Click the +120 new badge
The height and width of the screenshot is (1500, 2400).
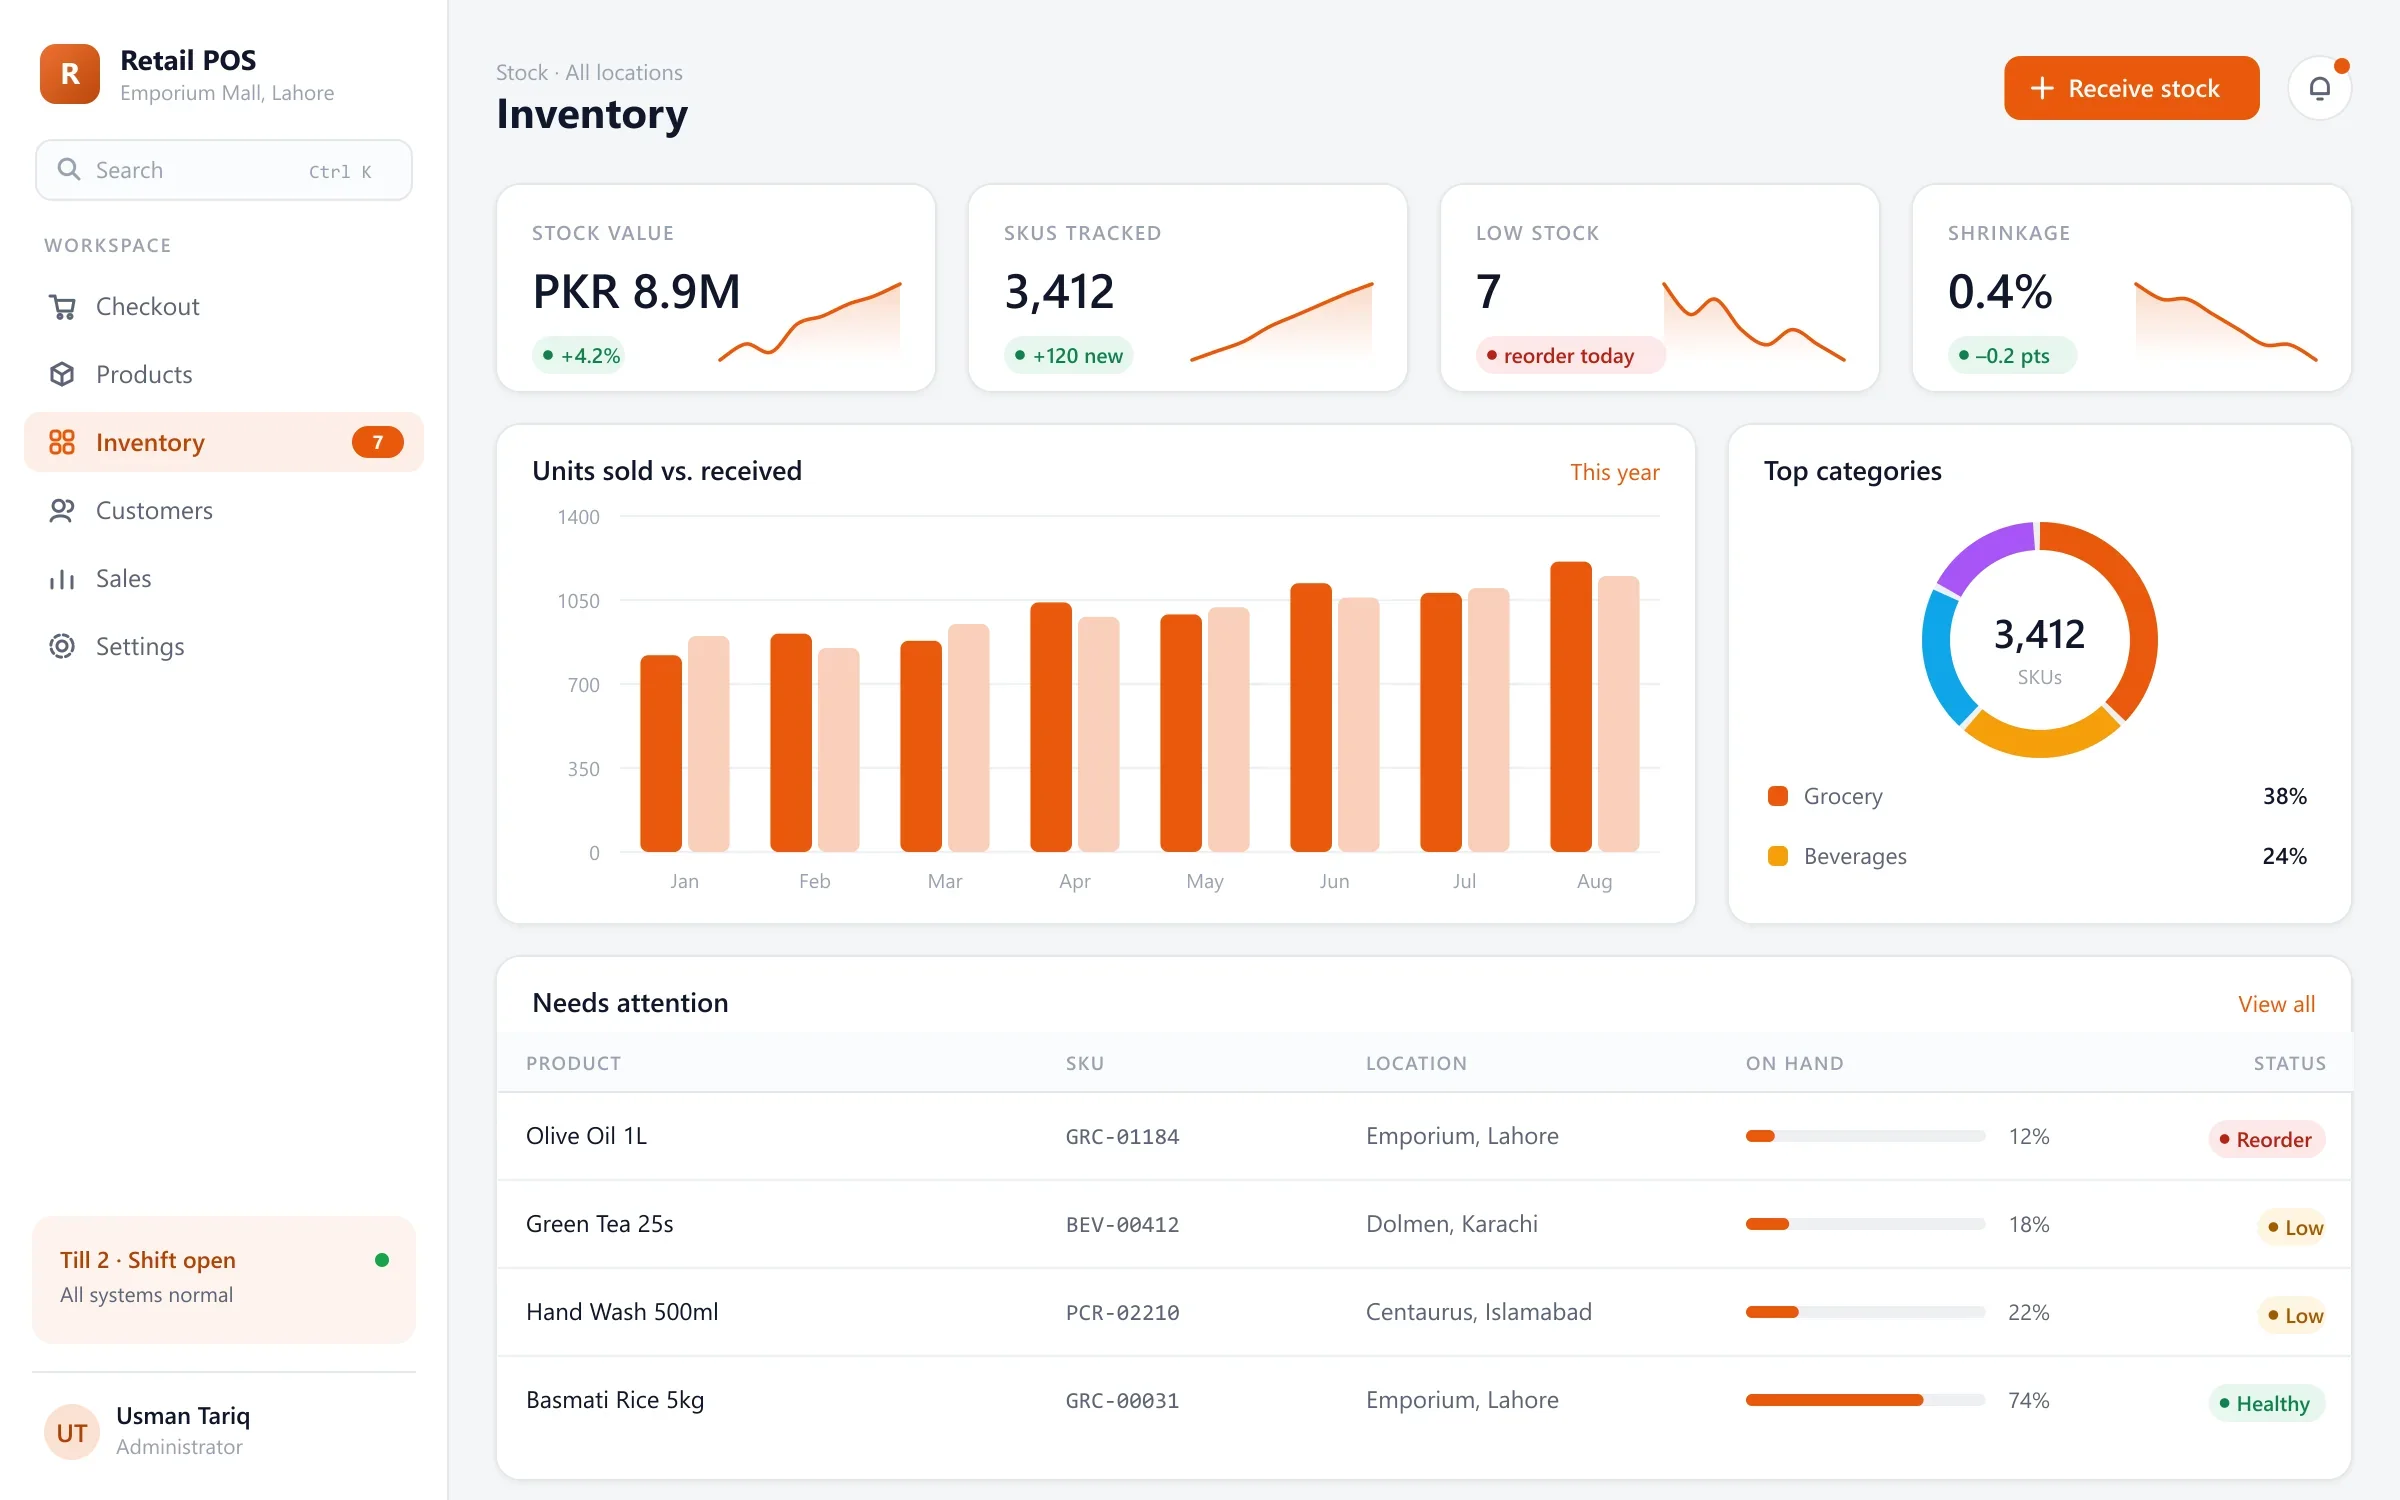[1068, 356]
